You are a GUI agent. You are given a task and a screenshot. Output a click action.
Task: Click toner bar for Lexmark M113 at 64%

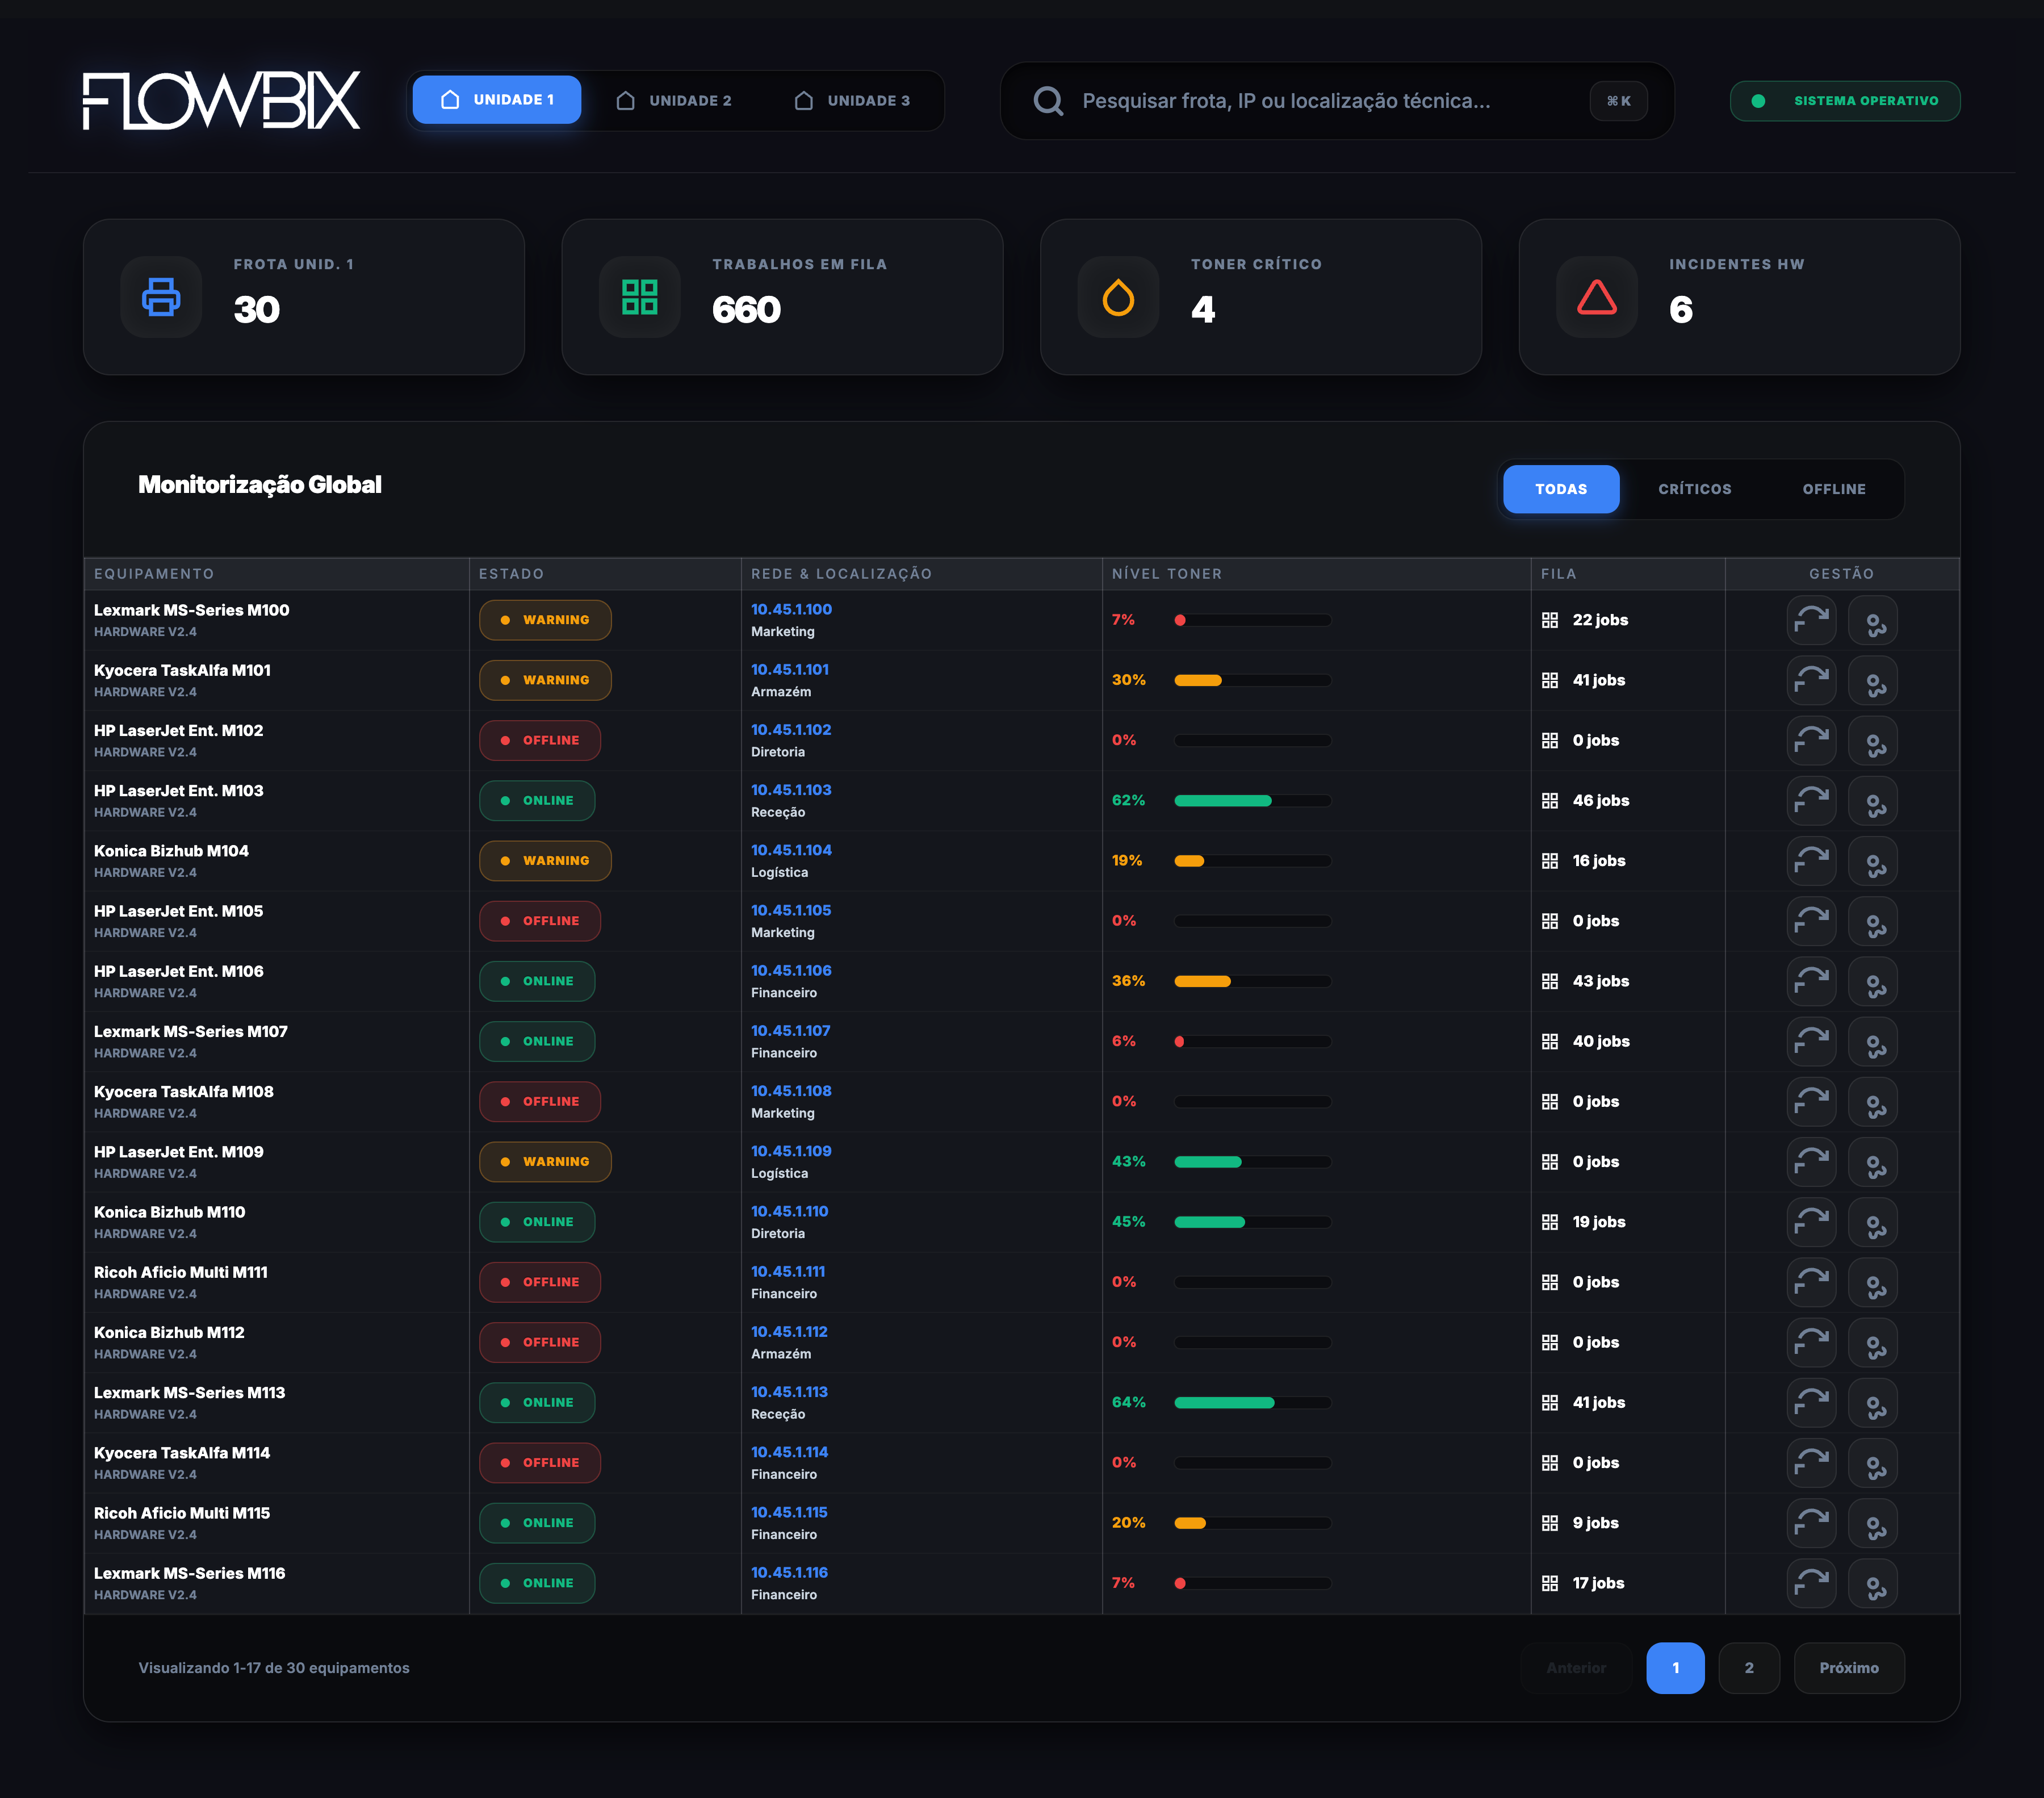point(1252,1403)
